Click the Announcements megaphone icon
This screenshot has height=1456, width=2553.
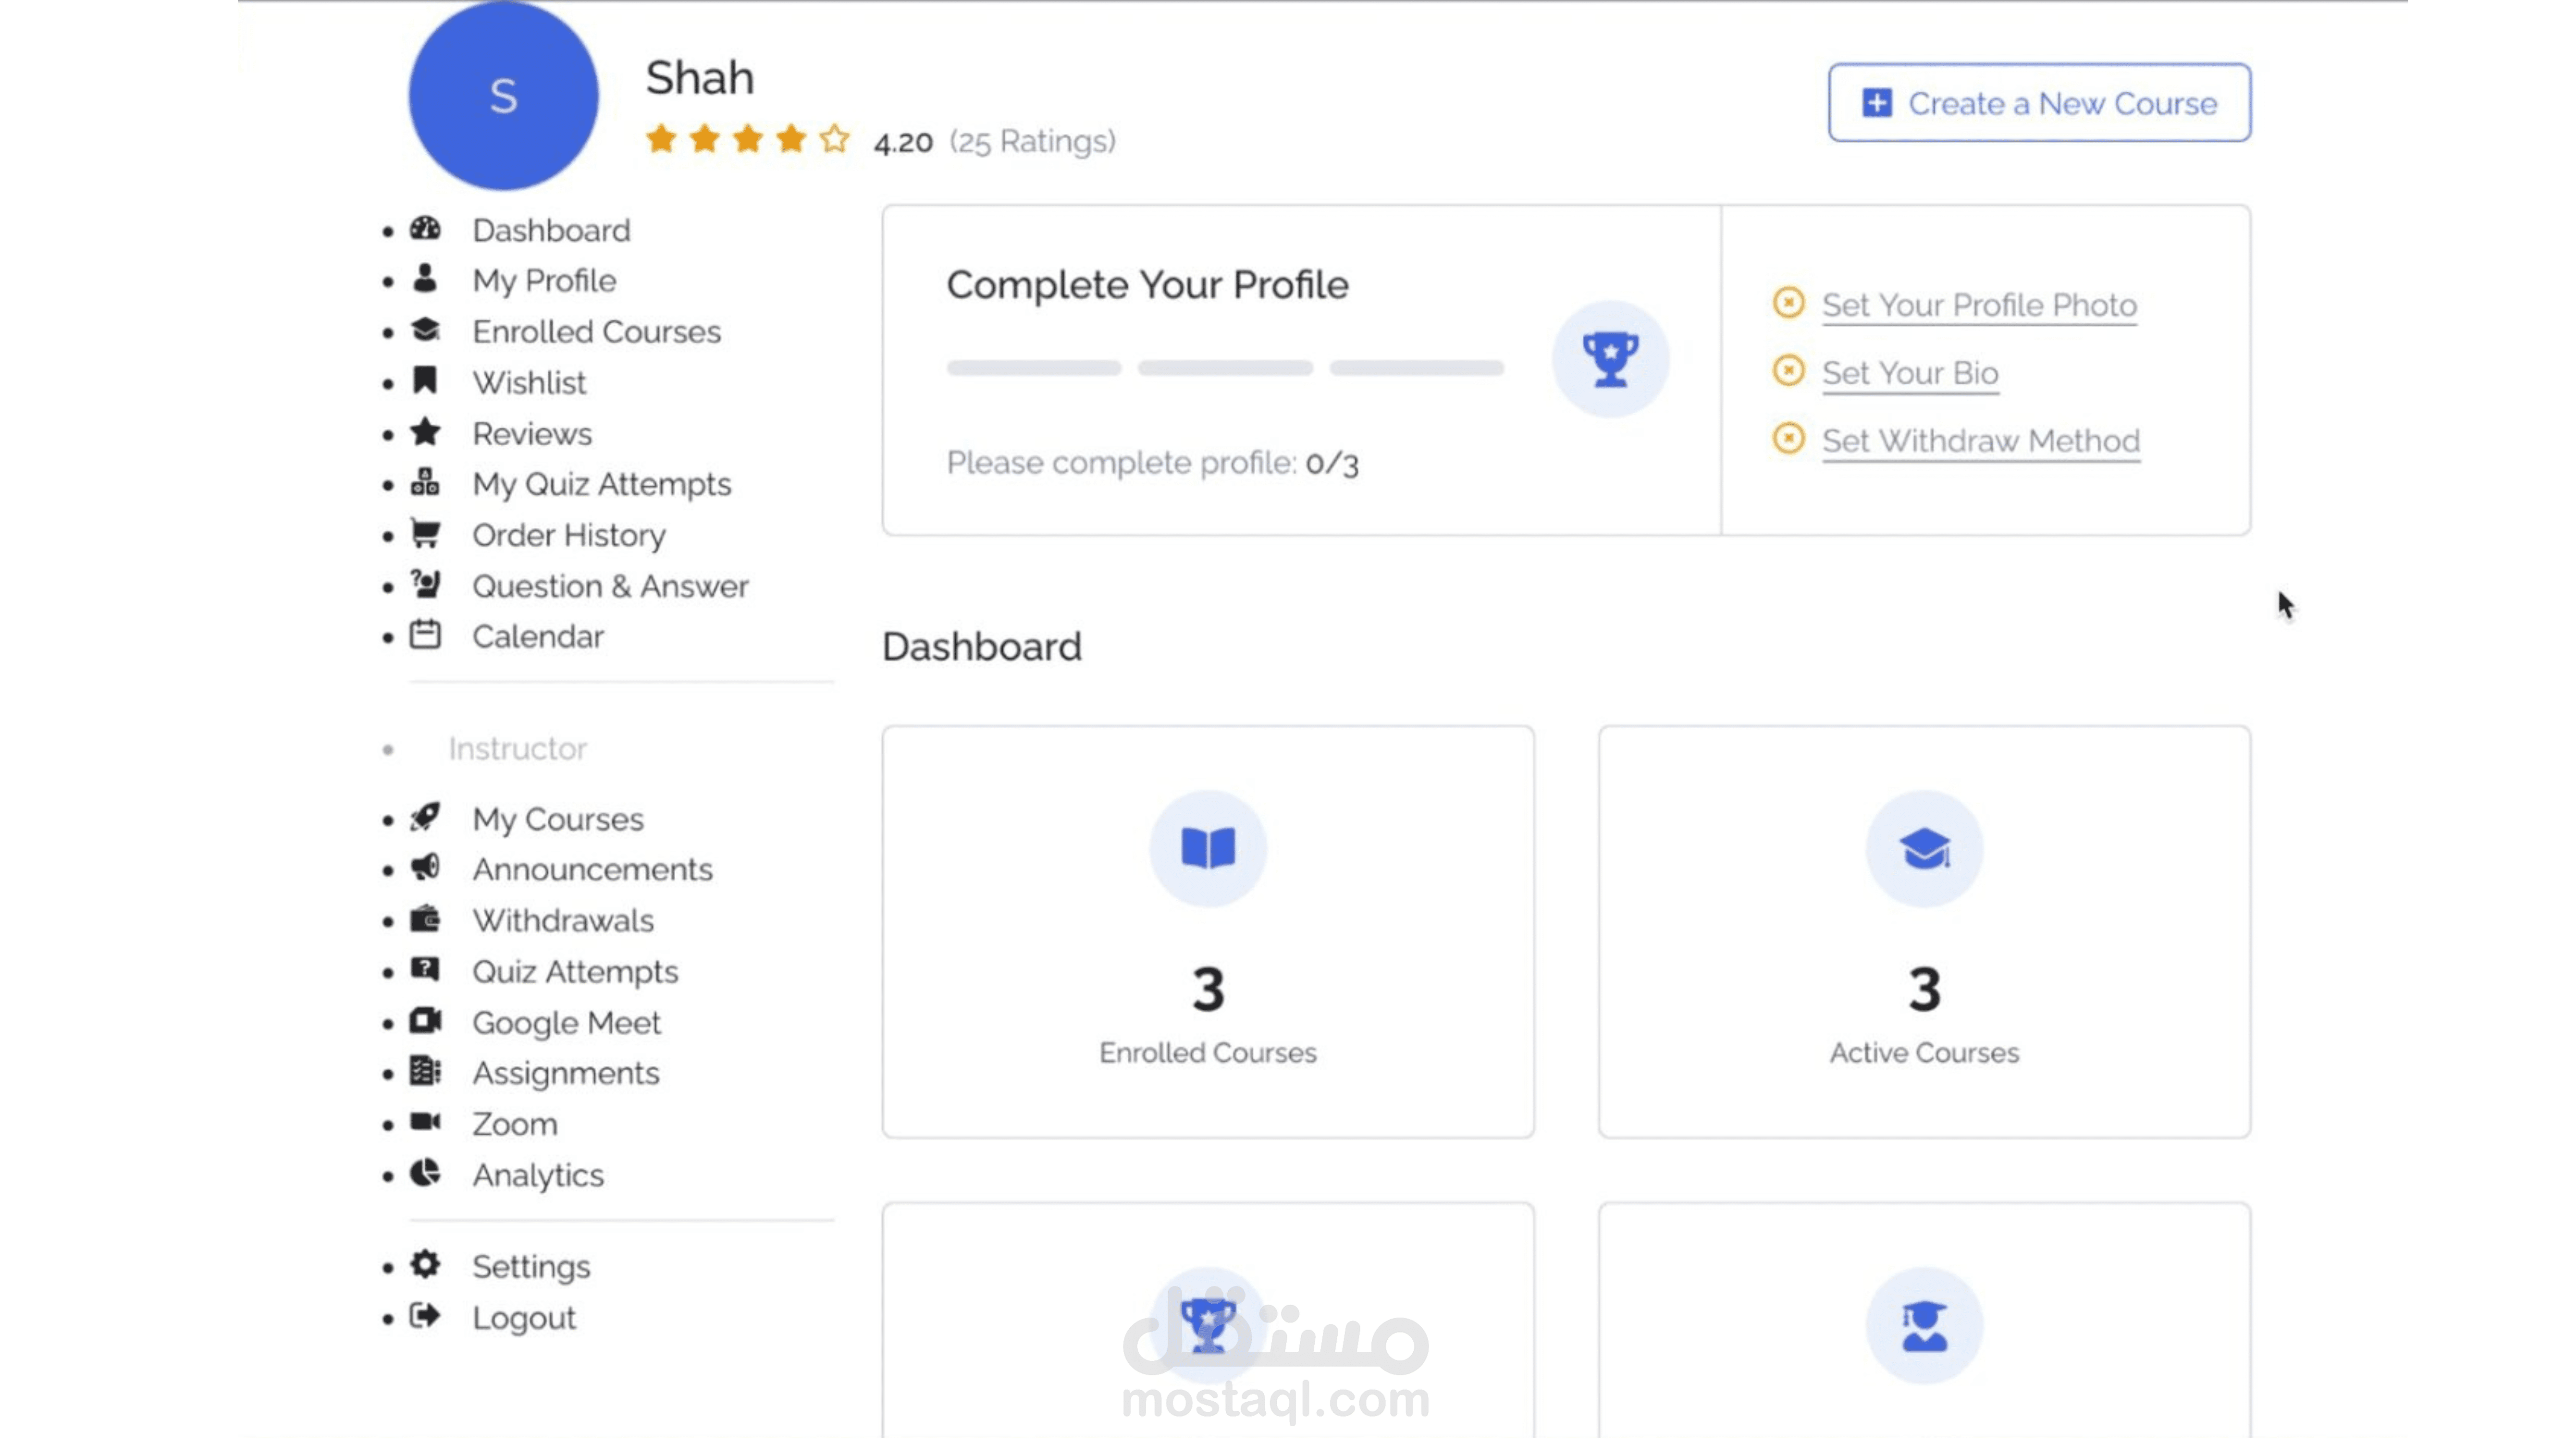tap(425, 868)
